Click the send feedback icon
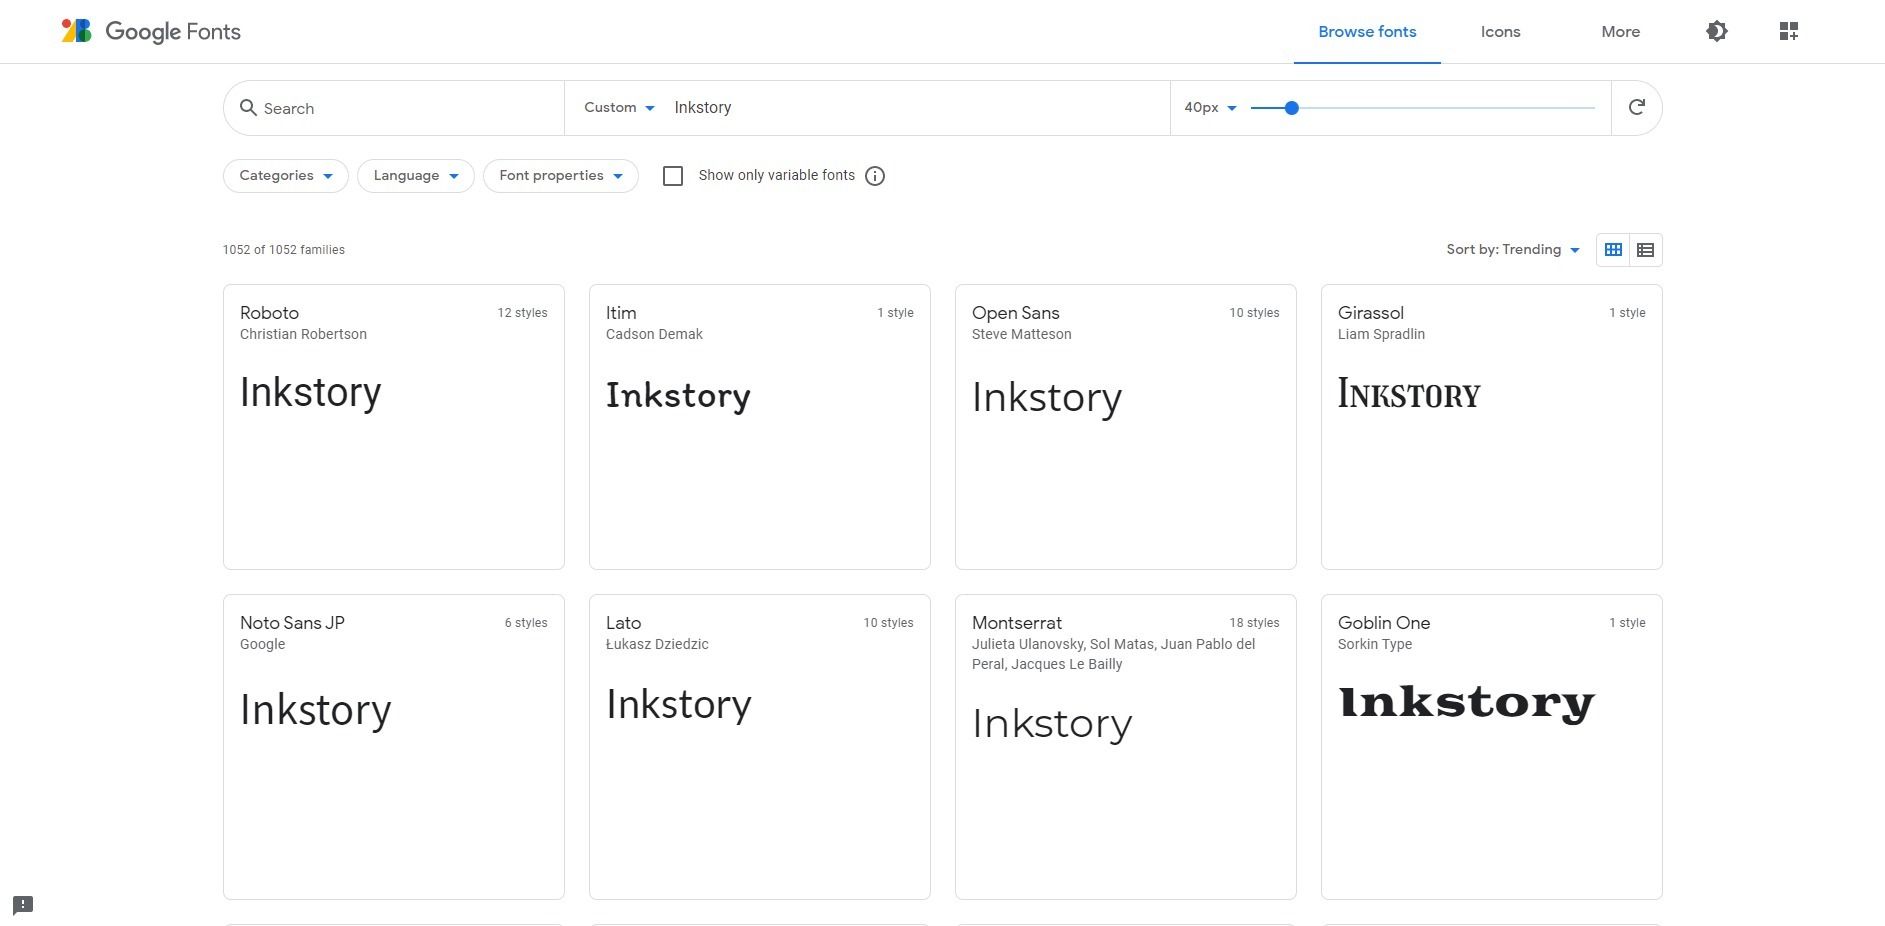Image resolution: width=1885 pixels, height=926 pixels. pyautogui.click(x=23, y=905)
